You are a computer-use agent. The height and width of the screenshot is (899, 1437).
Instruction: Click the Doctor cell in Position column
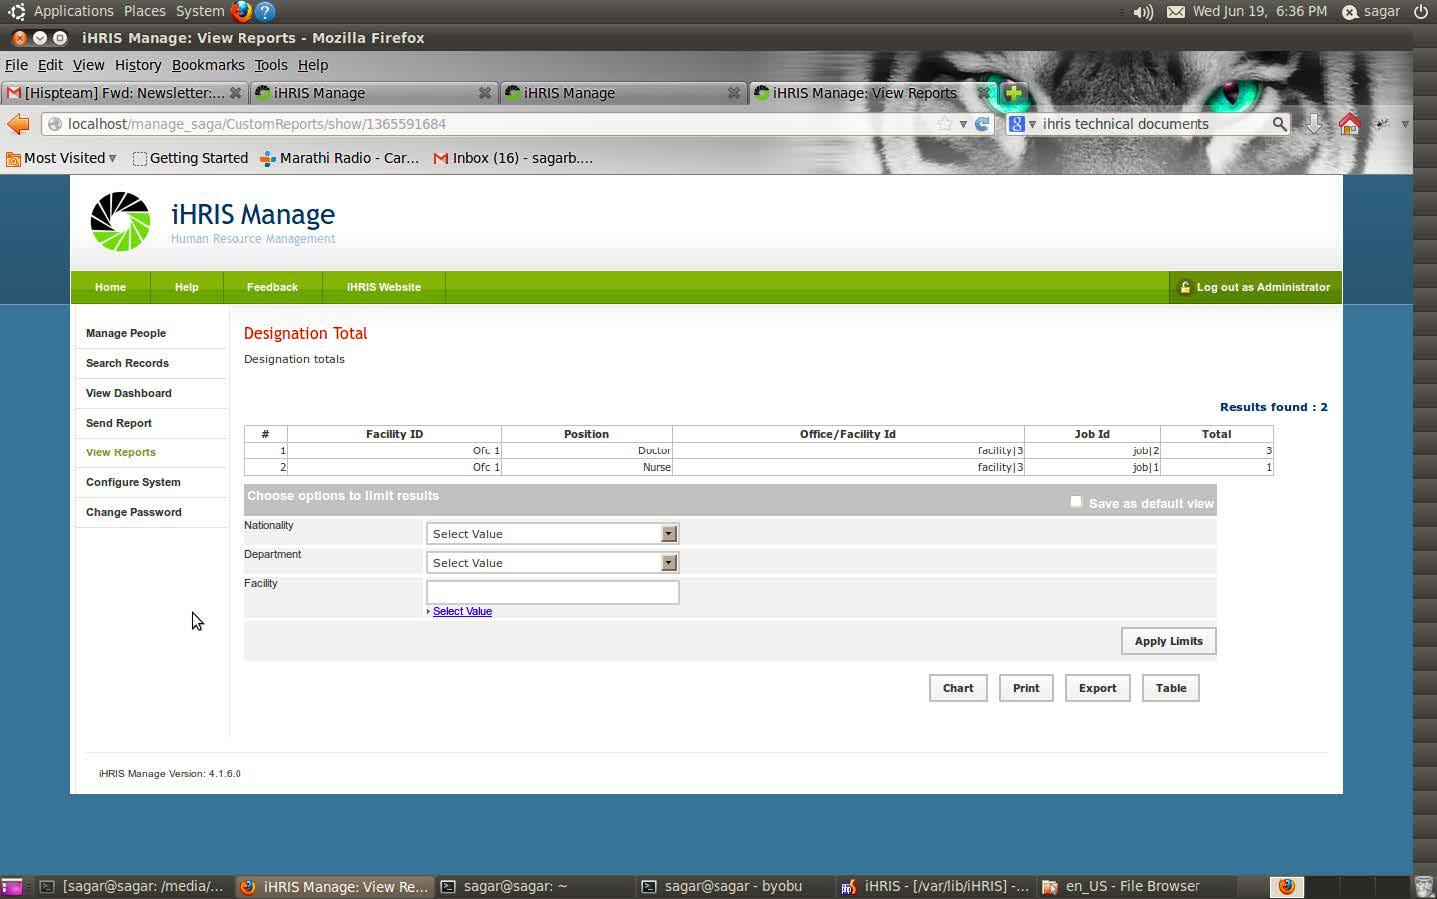586,451
